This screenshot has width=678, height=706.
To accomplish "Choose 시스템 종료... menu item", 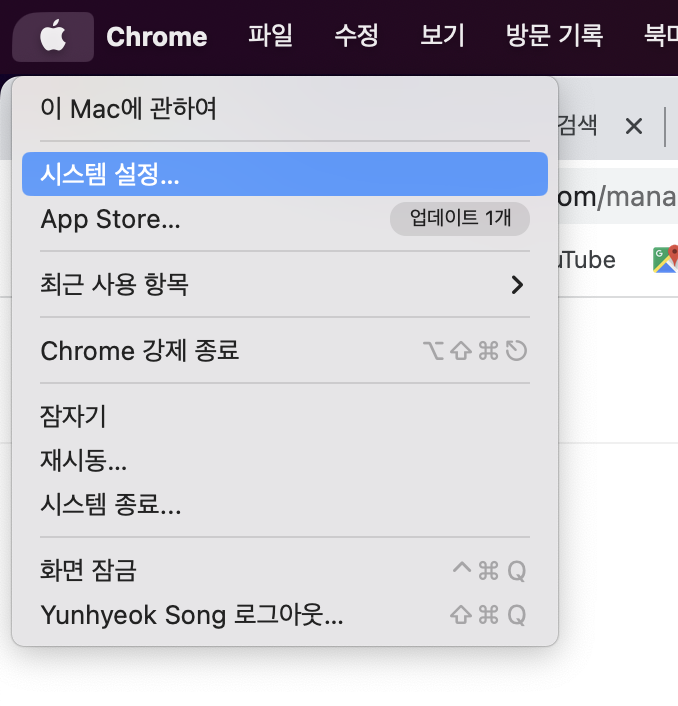I will click(285, 504).
